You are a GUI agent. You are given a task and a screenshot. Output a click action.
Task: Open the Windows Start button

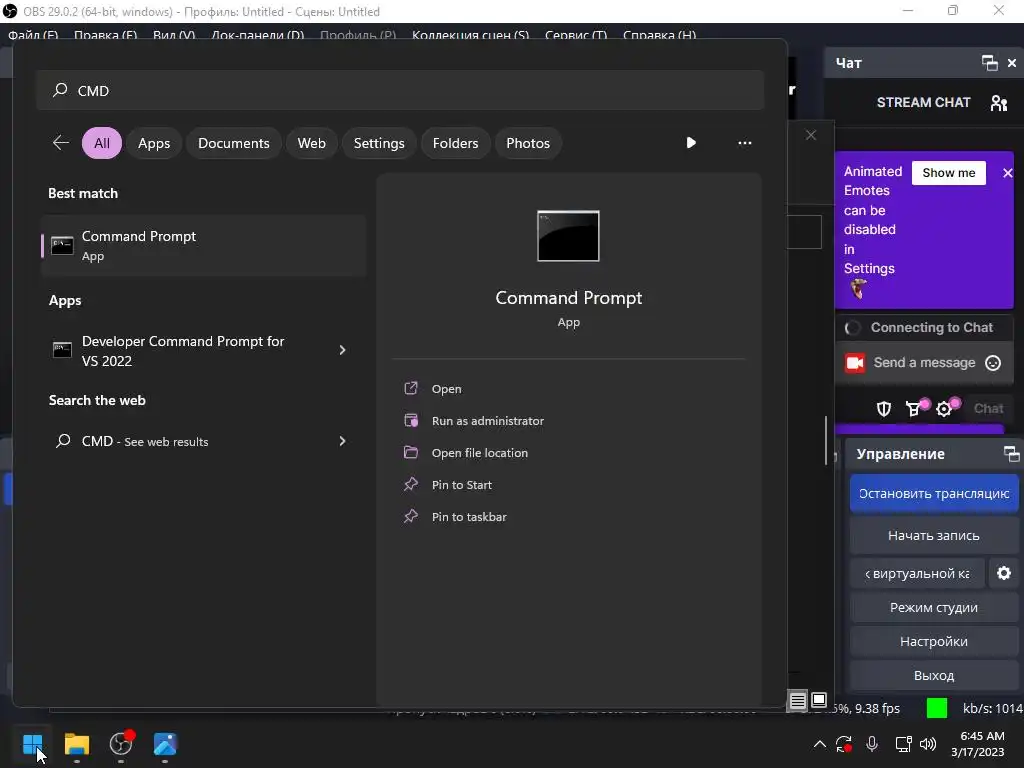[33, 744]
